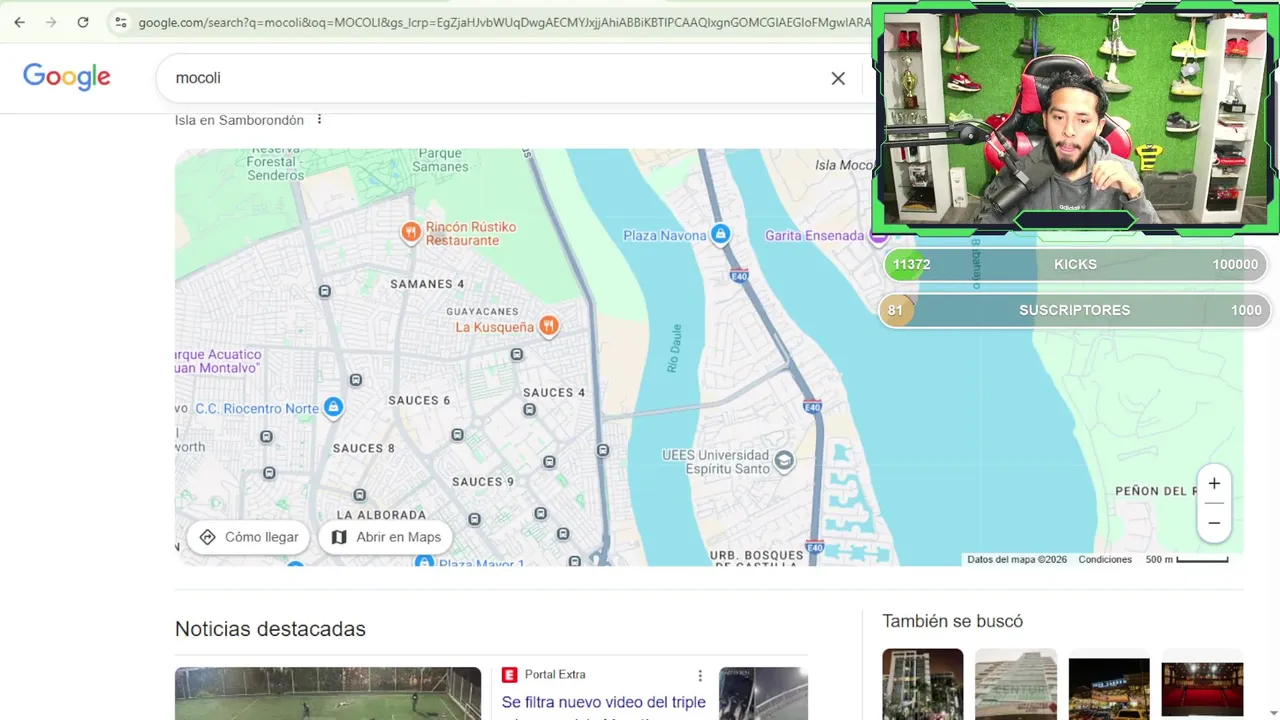This screenshot has height=720, width=1280.
Task: Reload the page with the refresh icon
Action: pyautogui.click(x=83, y=22)
